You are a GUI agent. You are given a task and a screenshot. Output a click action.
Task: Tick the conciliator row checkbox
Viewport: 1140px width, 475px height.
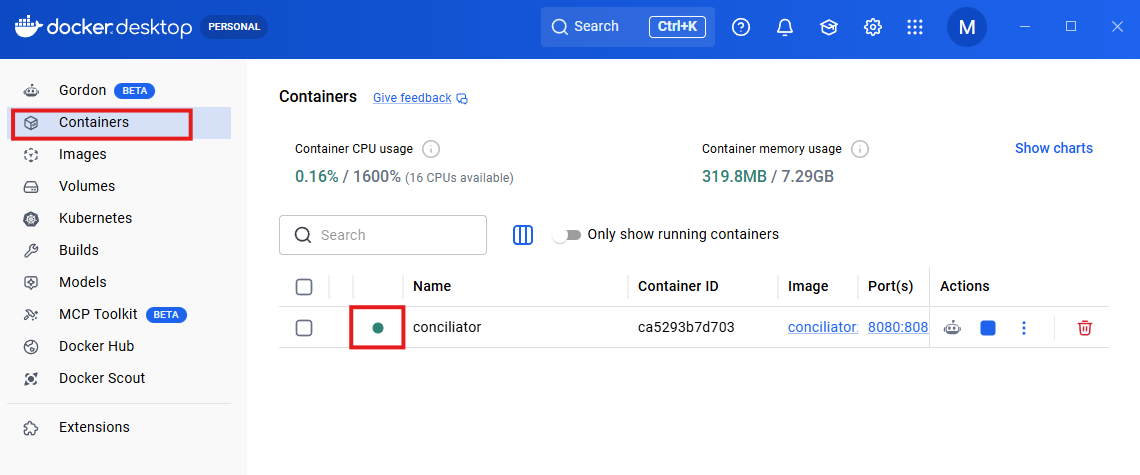[304, 327]
